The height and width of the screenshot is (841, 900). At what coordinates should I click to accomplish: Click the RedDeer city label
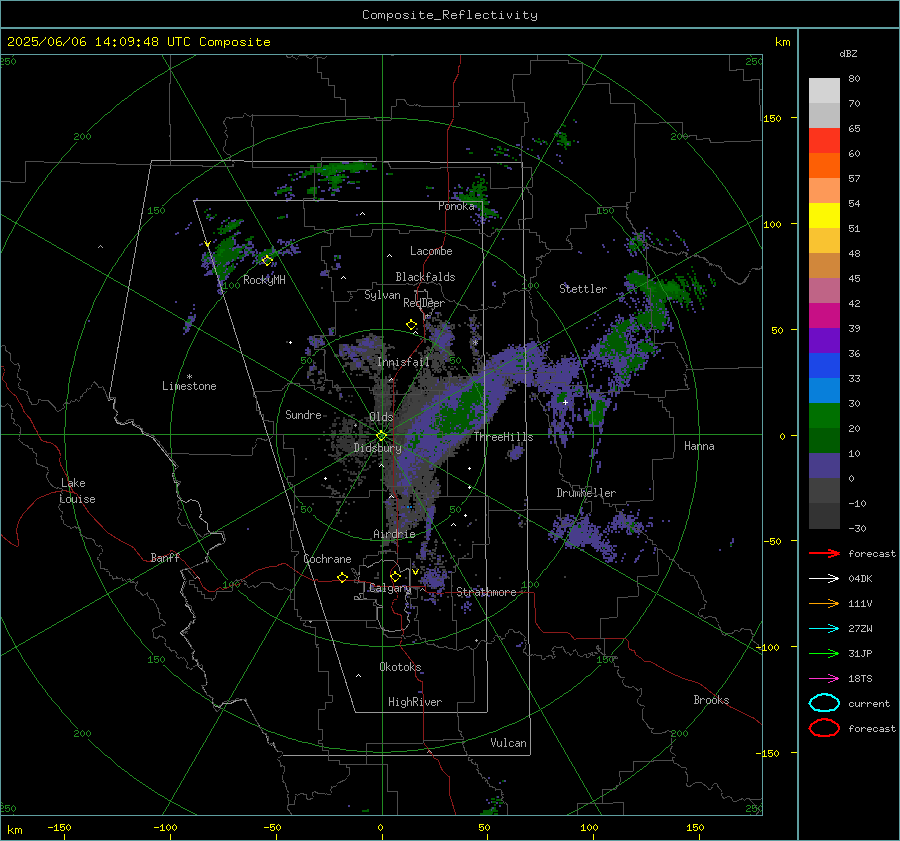[424, 303]
